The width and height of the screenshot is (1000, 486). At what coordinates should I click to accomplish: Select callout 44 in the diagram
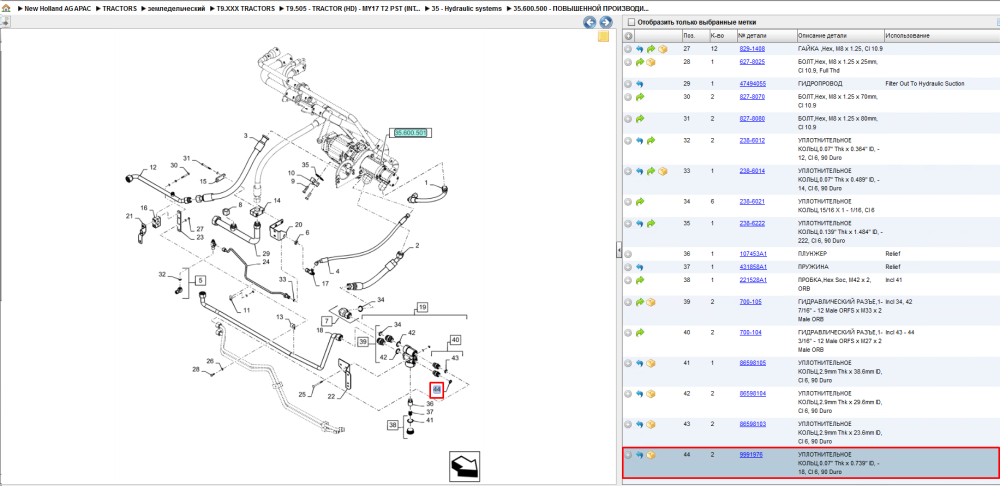tap(437, 389)
